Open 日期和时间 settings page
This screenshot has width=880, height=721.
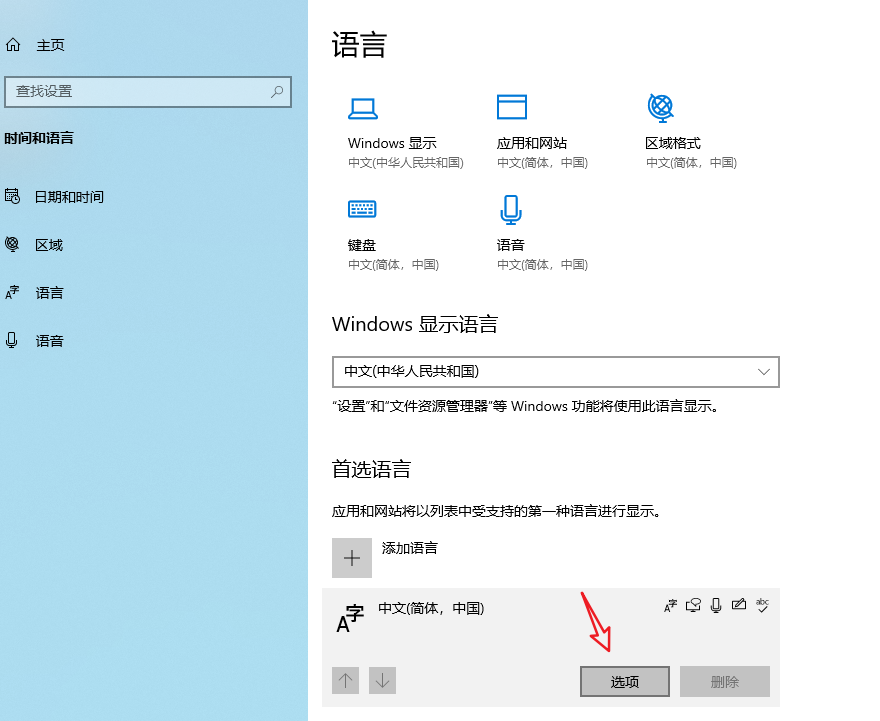[x=70, y=197]
